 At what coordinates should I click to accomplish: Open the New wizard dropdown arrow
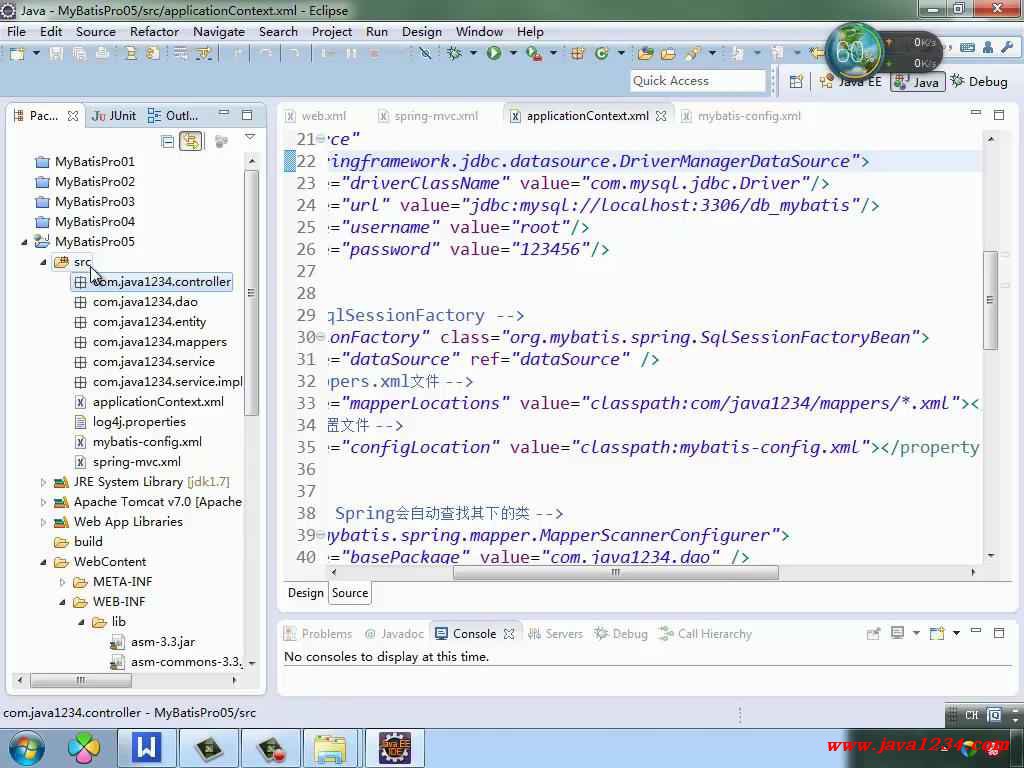coord(36,54)
